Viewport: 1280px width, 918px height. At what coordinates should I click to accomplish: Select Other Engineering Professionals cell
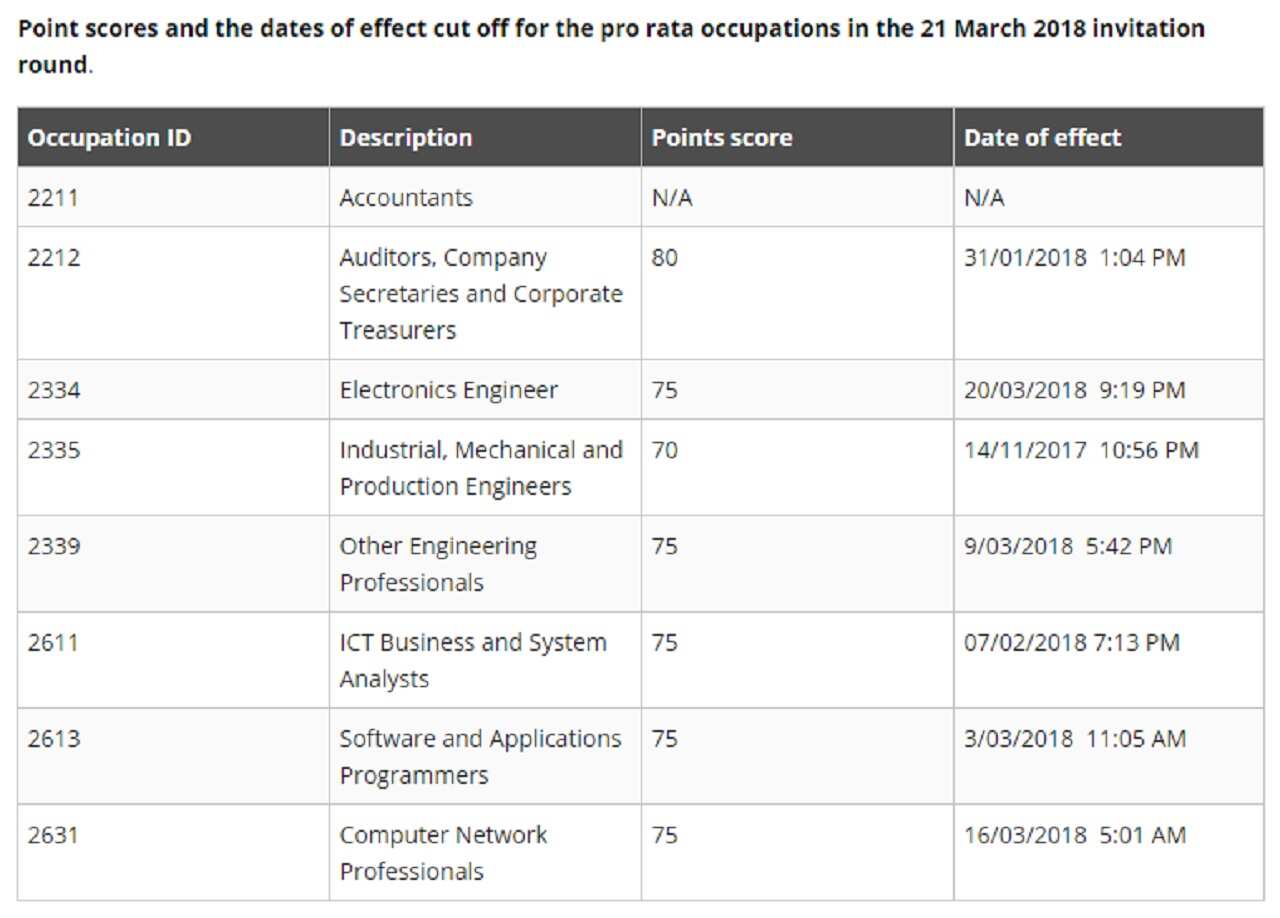click(x=438, y=564)
